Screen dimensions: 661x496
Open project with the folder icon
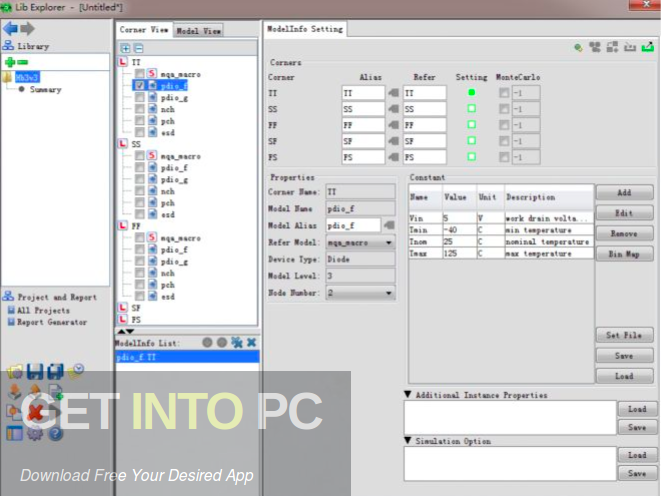pyautogui.click(x=15, y=372)
